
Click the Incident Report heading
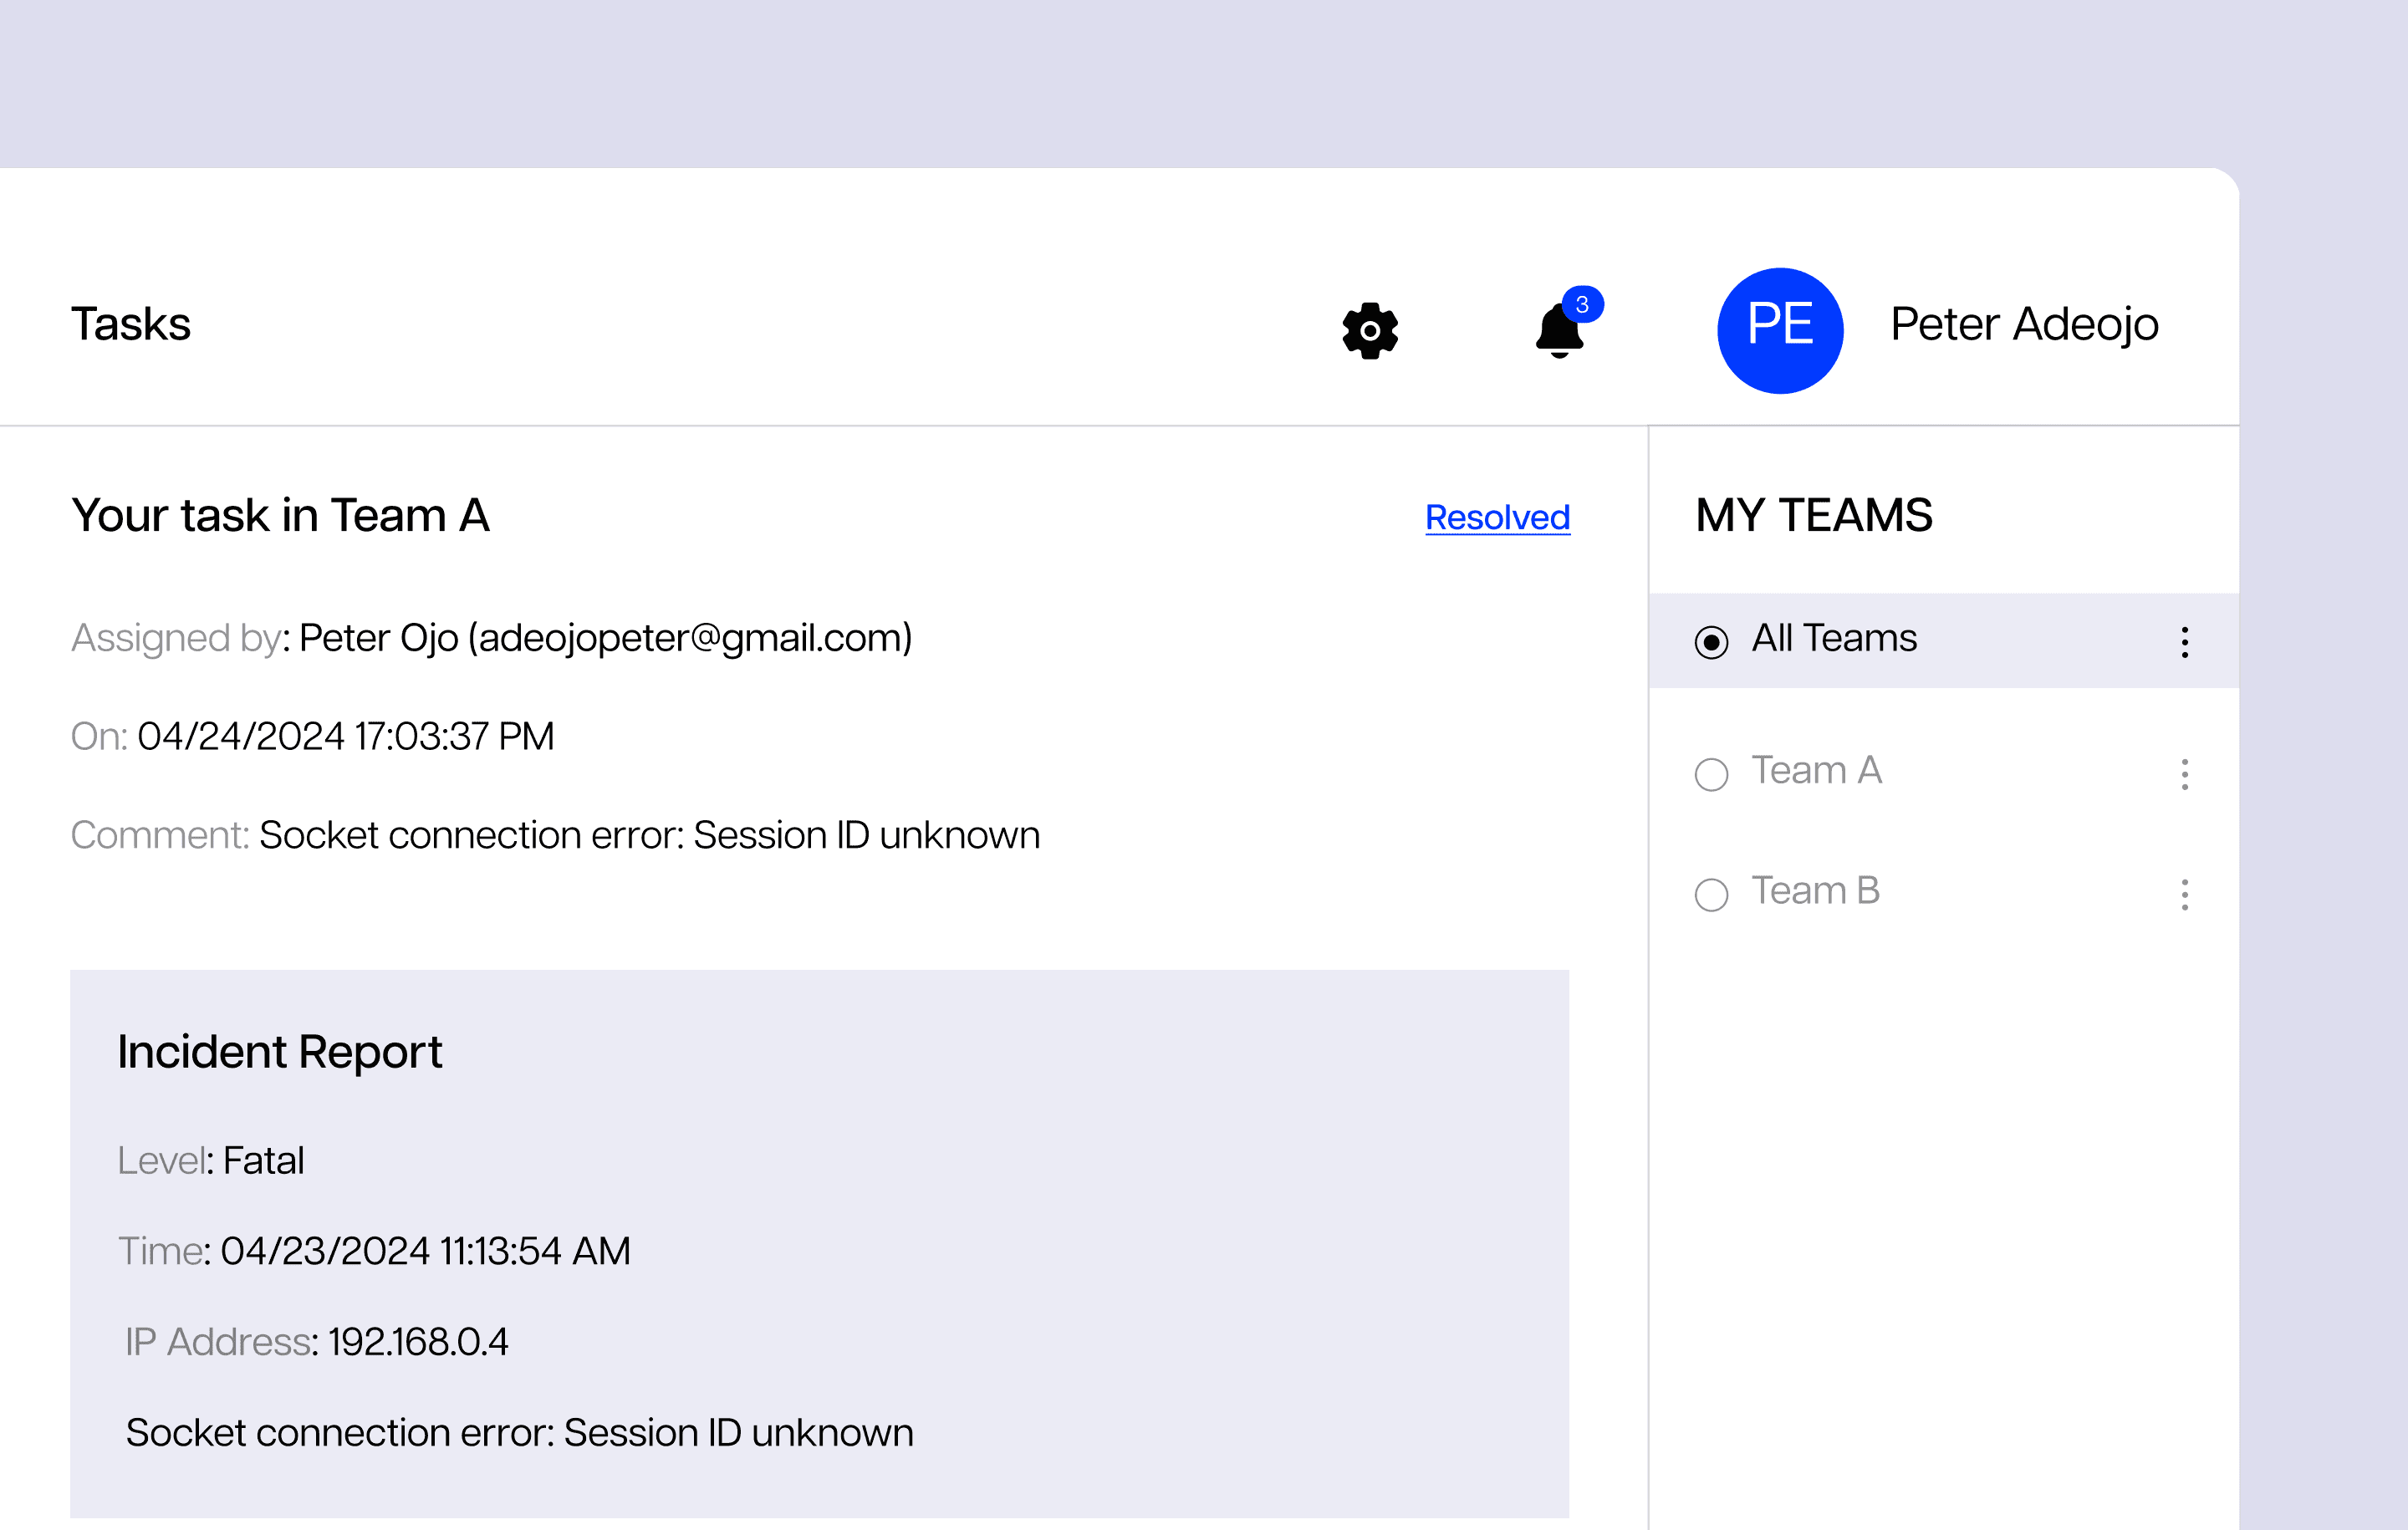279,1052
